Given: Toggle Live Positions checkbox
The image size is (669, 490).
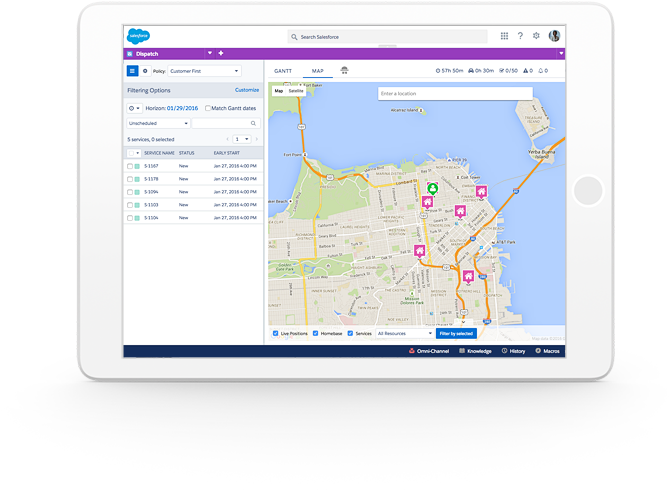Looking at the screenshot, I should [276, 333].
